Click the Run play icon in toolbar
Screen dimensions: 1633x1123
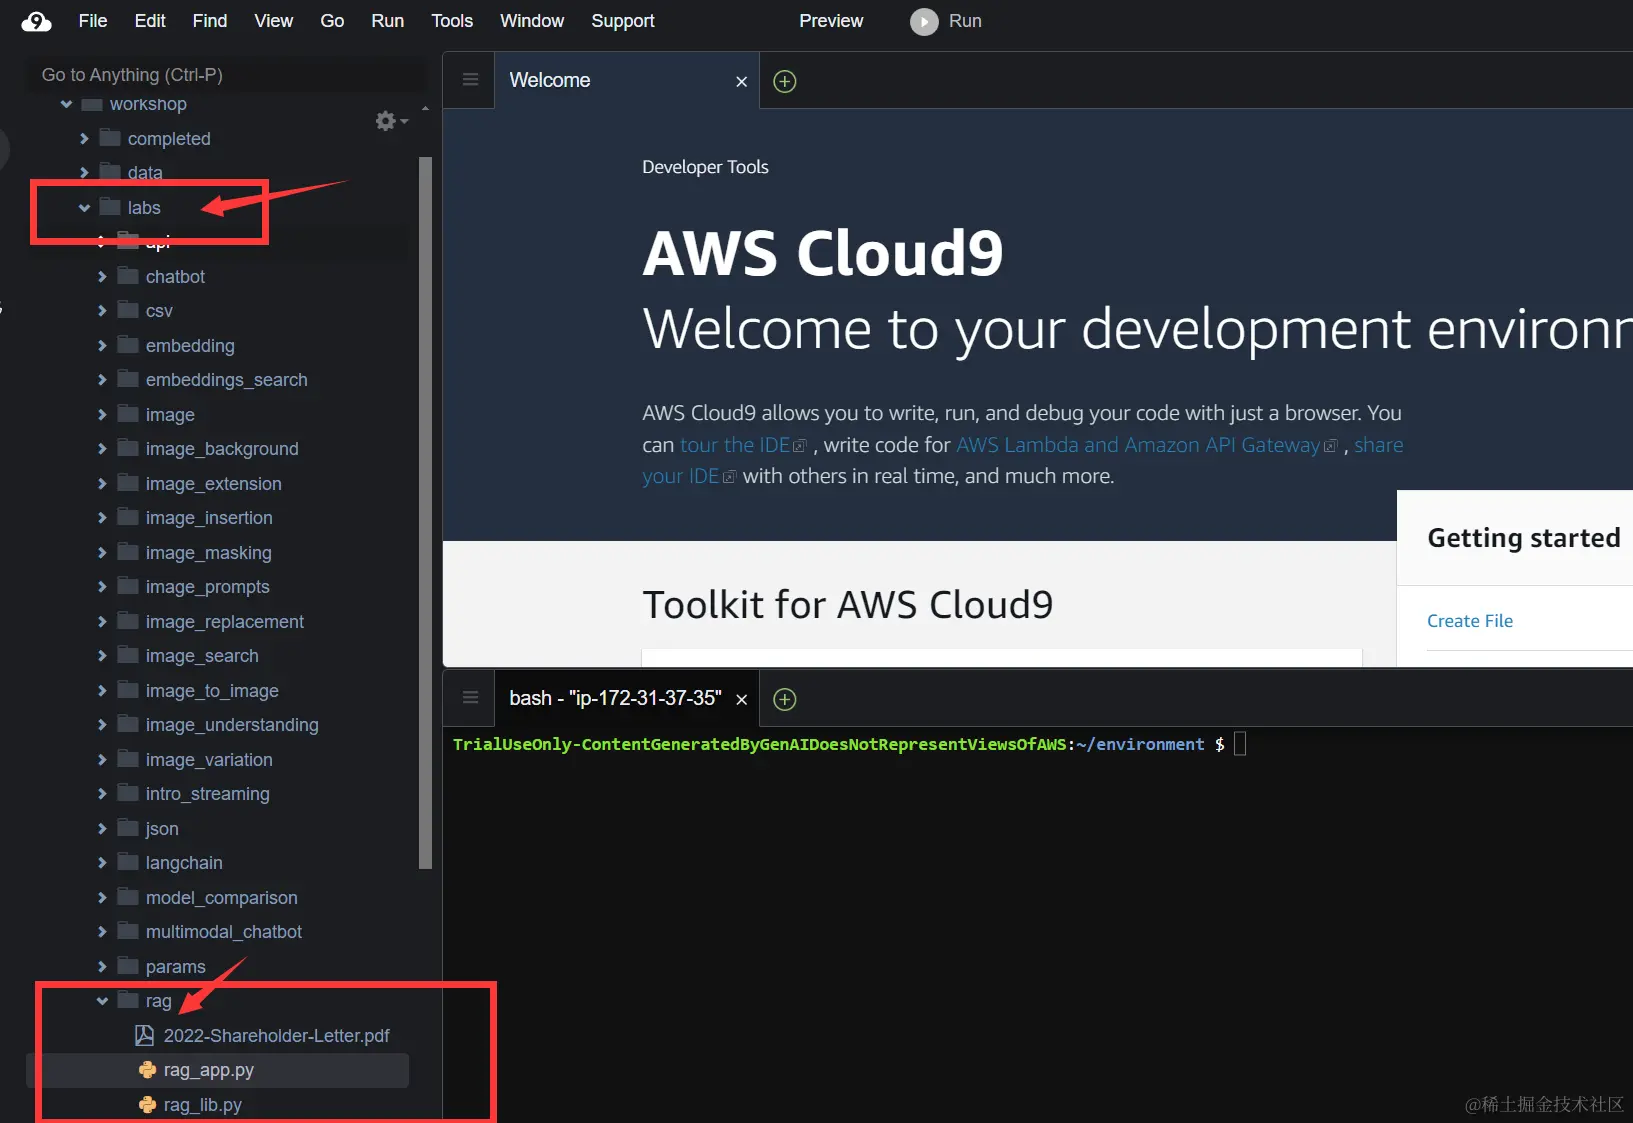tap(924, 21)
